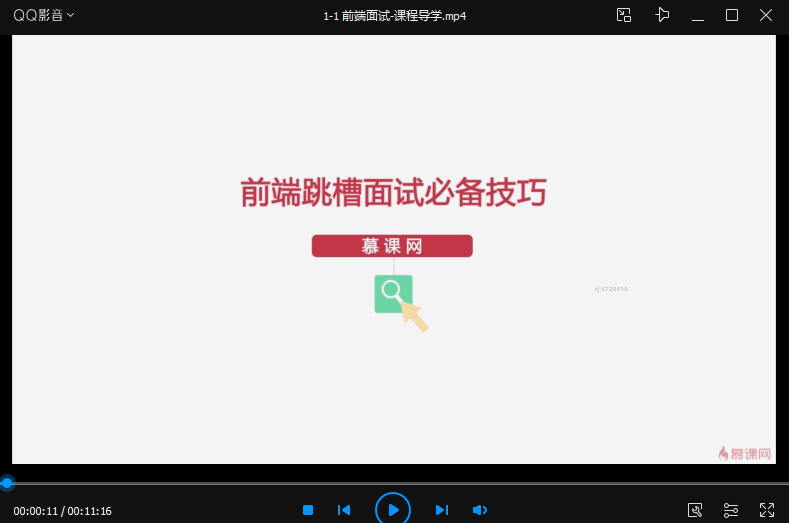Click the 00:00:11 / 00:11:16 time display
789x523 pixels.
pos(62,511)
